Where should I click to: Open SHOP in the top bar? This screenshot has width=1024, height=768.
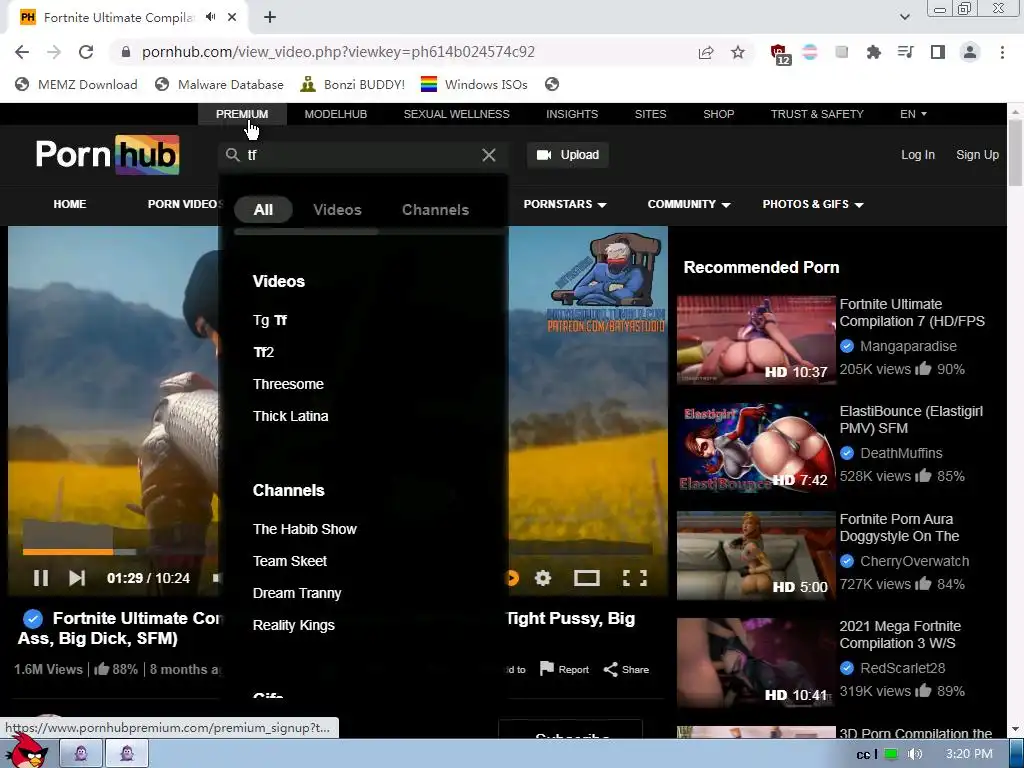(x=718, y=114)
